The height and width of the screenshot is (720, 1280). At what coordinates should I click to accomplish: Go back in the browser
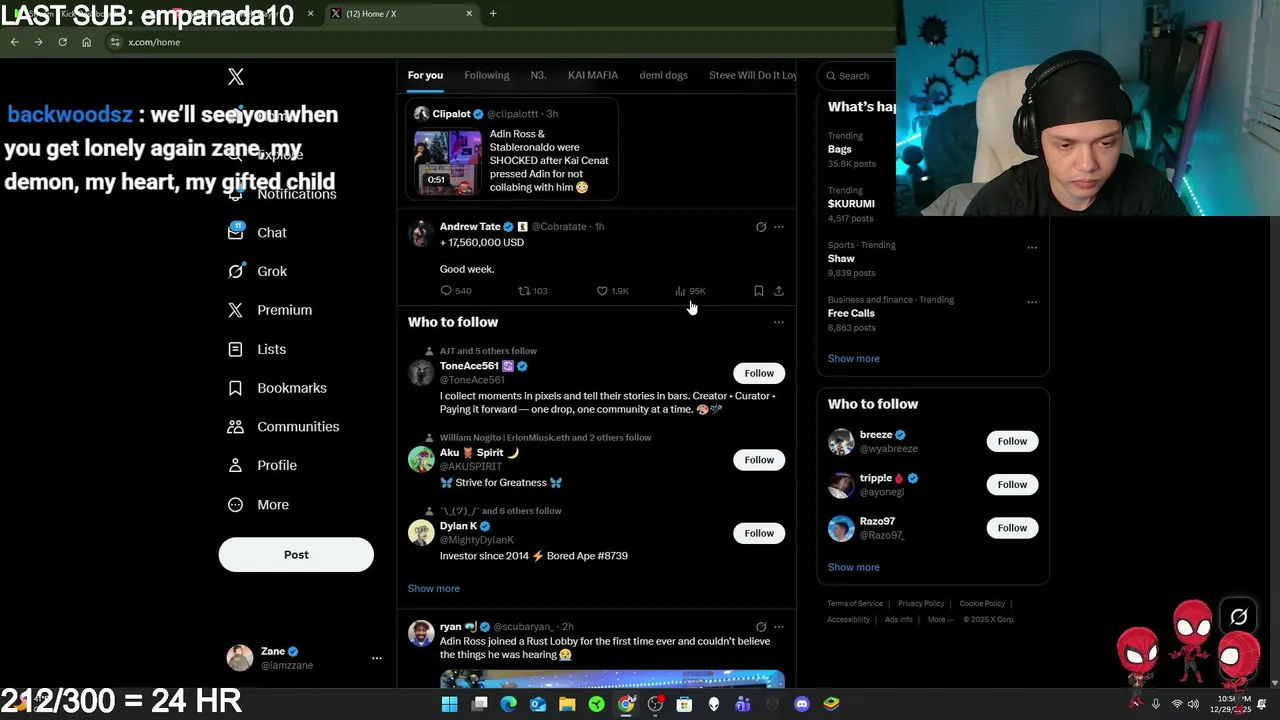coord(14,42)
